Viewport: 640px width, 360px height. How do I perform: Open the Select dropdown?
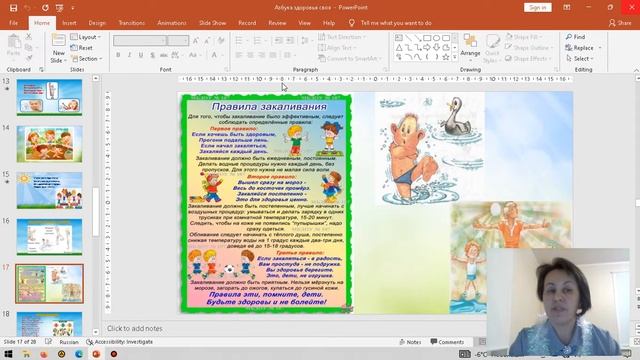click(x=580, y=59)
